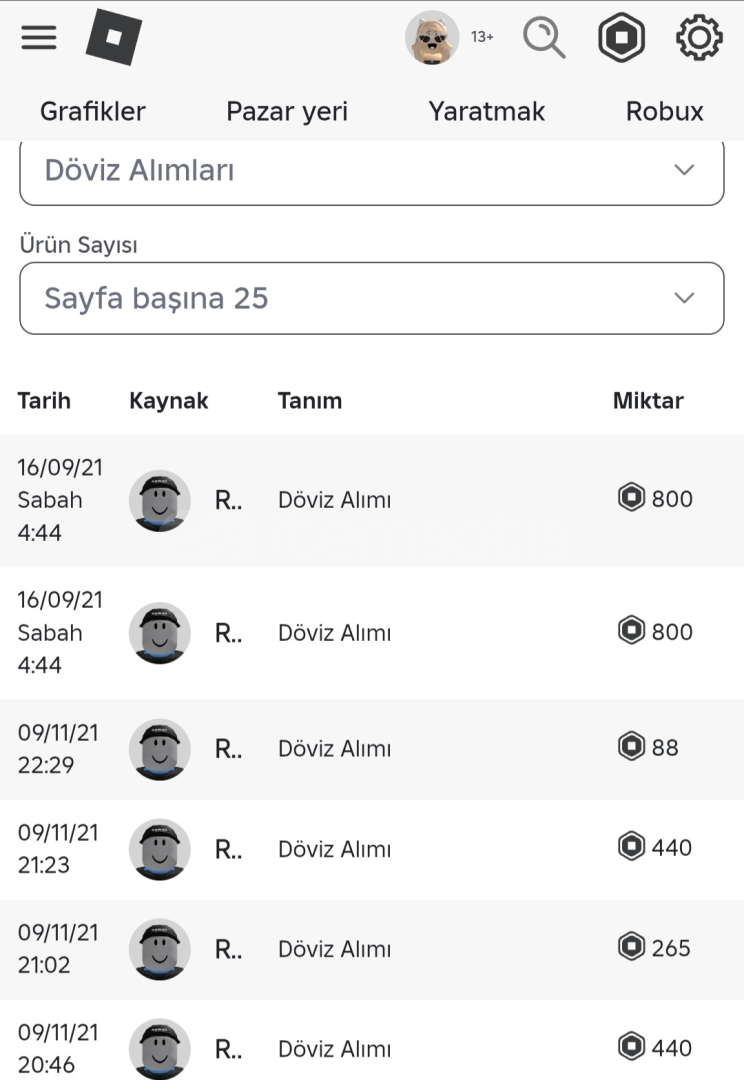Switch to the Grafikler tab
The image size is (744, 1080).
click(x=93, y=111)
